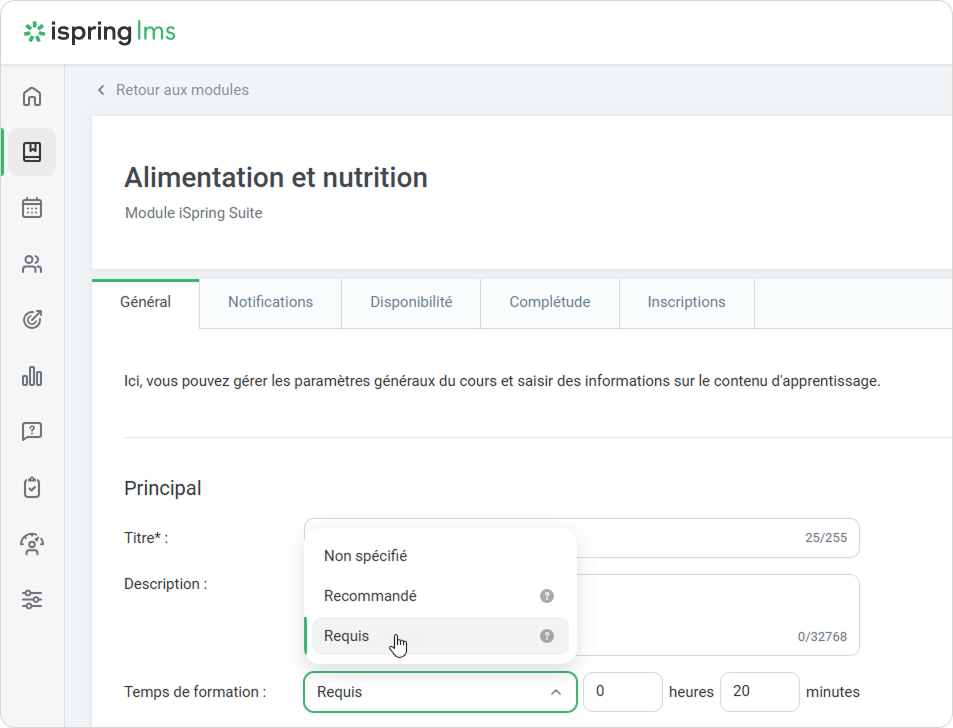This screenshot has width=953, height=728.
Task: Open the home icon in sidebar
Action: [32, 97]
